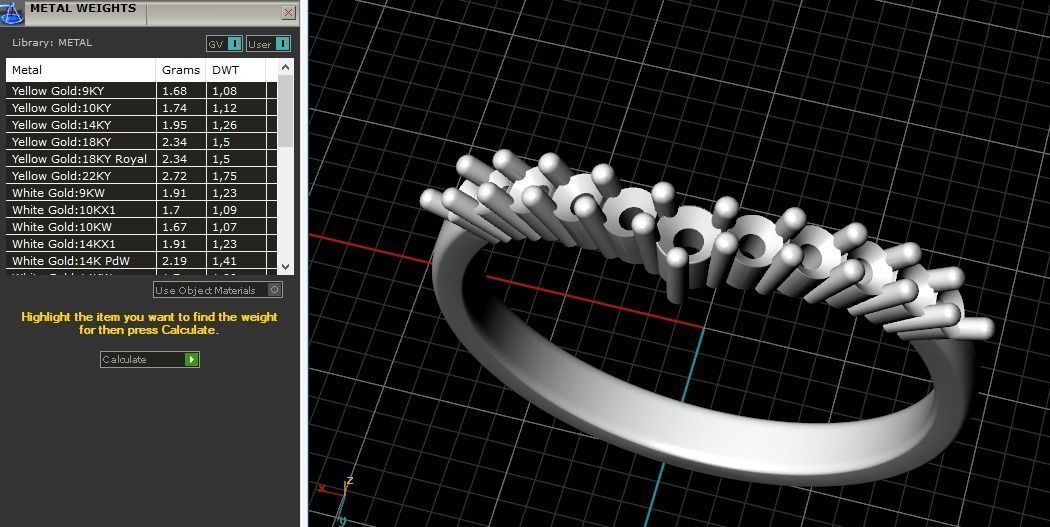
Task: Select the White Gold:10KW row
Action: pyautogui.click(x=141, y=227)
